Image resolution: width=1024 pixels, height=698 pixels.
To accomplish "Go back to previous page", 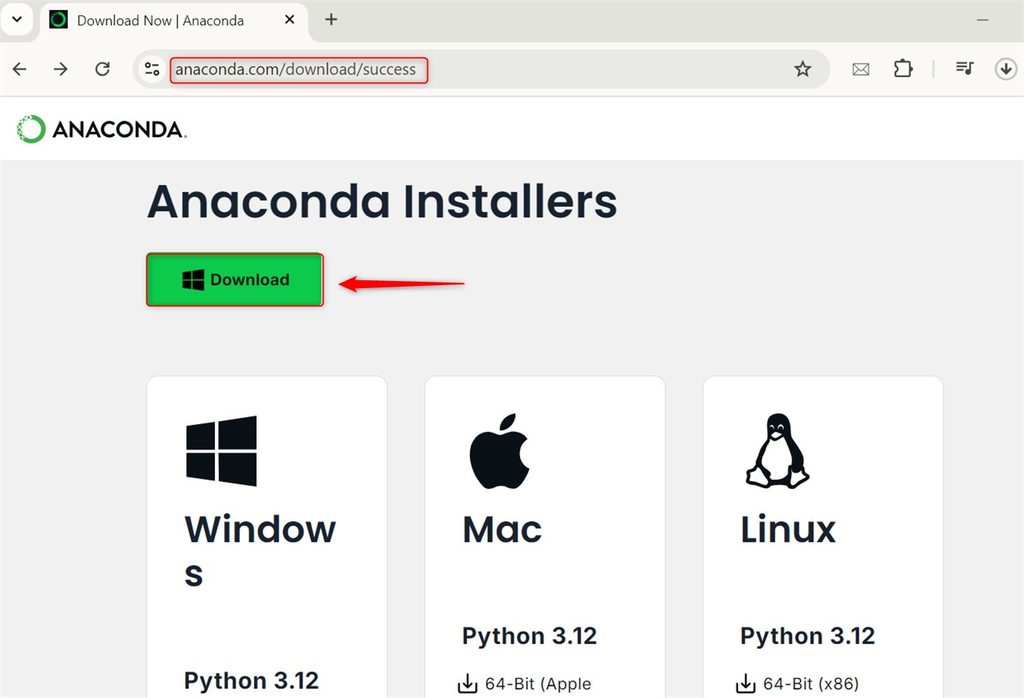I will point(20,69).
